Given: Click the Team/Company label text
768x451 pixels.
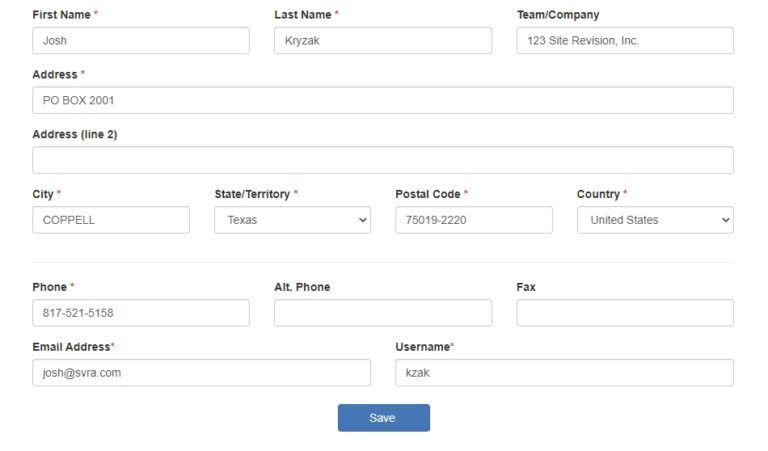Looking at the screenshot, I should click(558, 15).
